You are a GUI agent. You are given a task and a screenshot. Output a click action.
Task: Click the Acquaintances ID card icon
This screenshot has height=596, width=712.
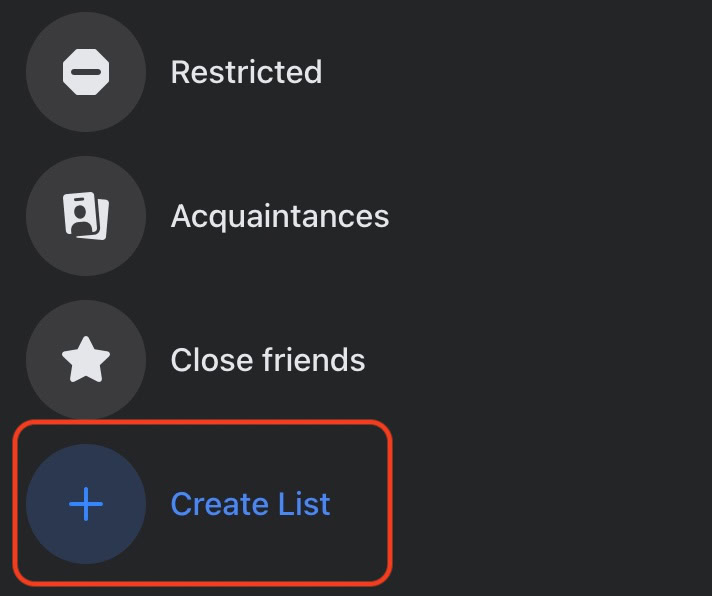[x=86, y=216]
